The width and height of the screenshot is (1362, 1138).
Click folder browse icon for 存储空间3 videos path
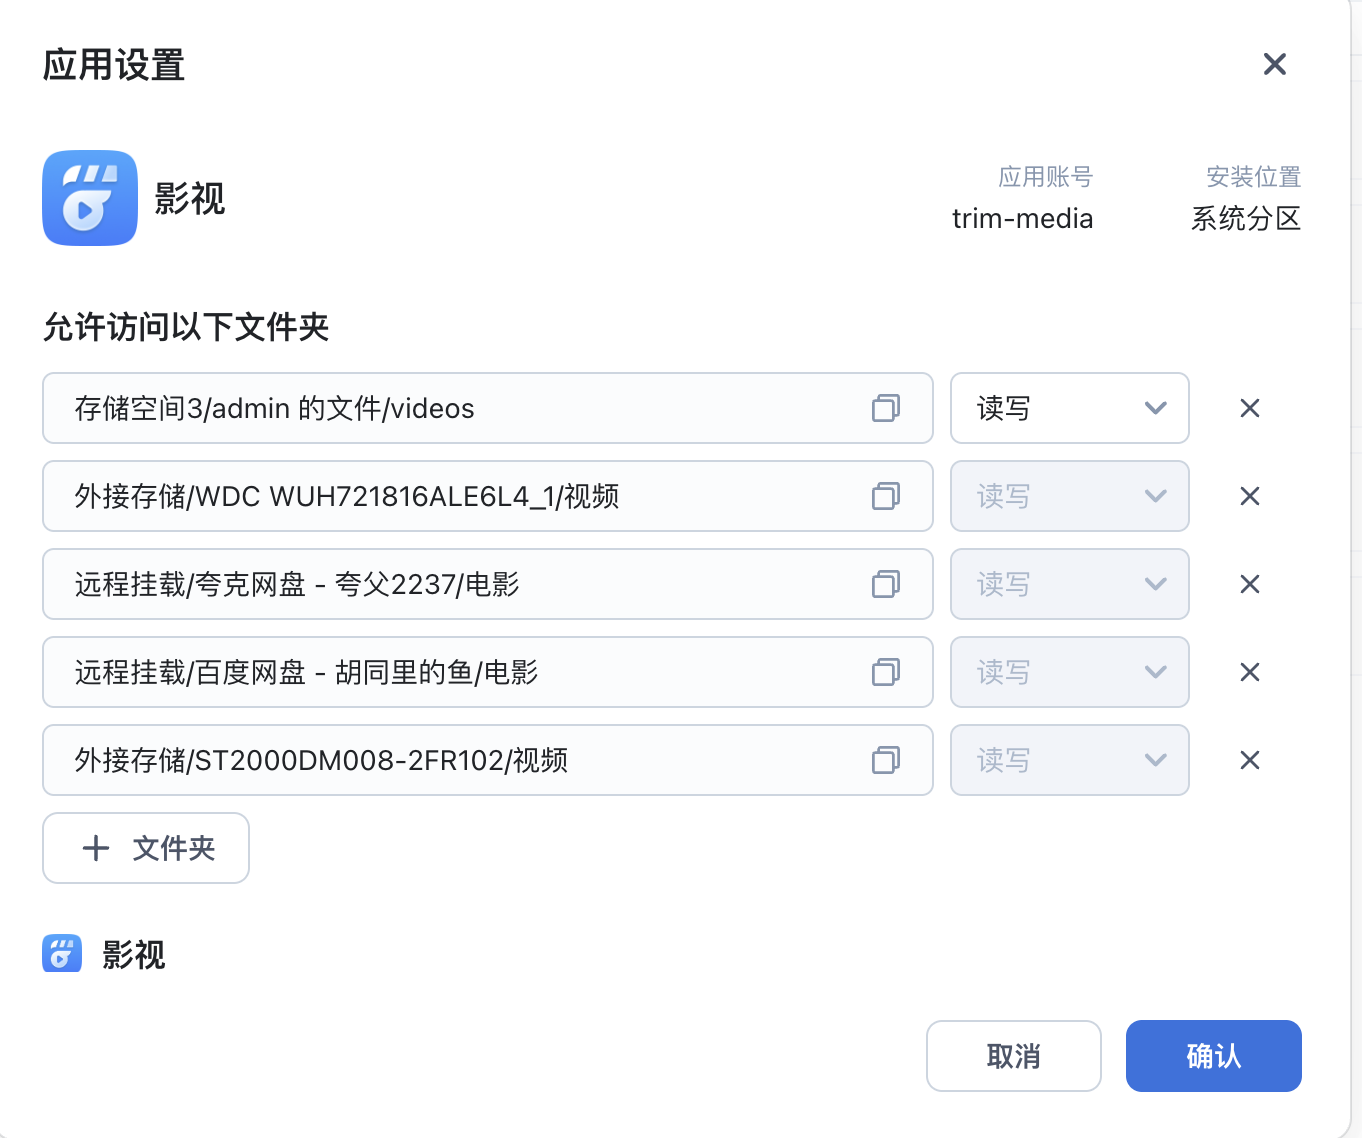coord(886,408)
